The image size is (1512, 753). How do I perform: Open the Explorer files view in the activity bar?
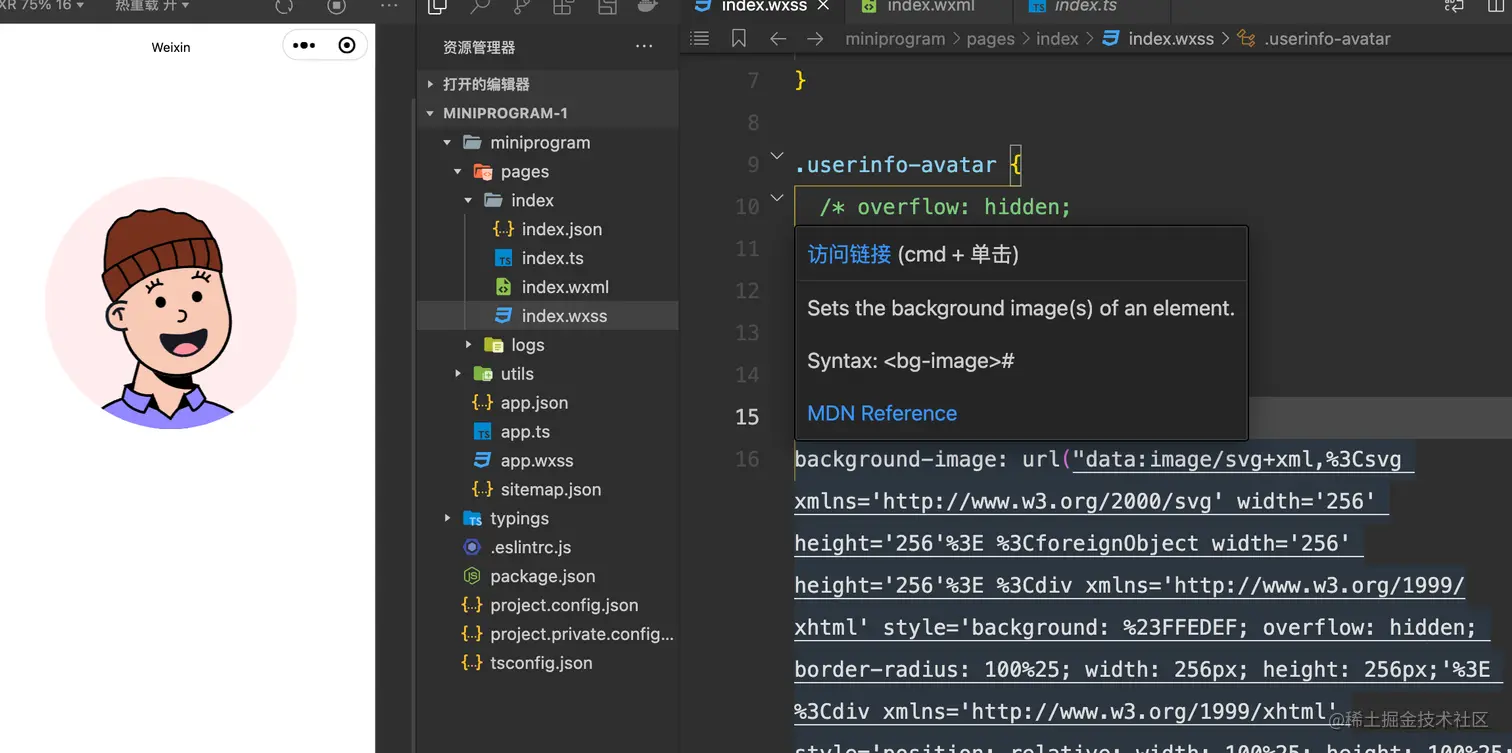[x=437, y=7]
